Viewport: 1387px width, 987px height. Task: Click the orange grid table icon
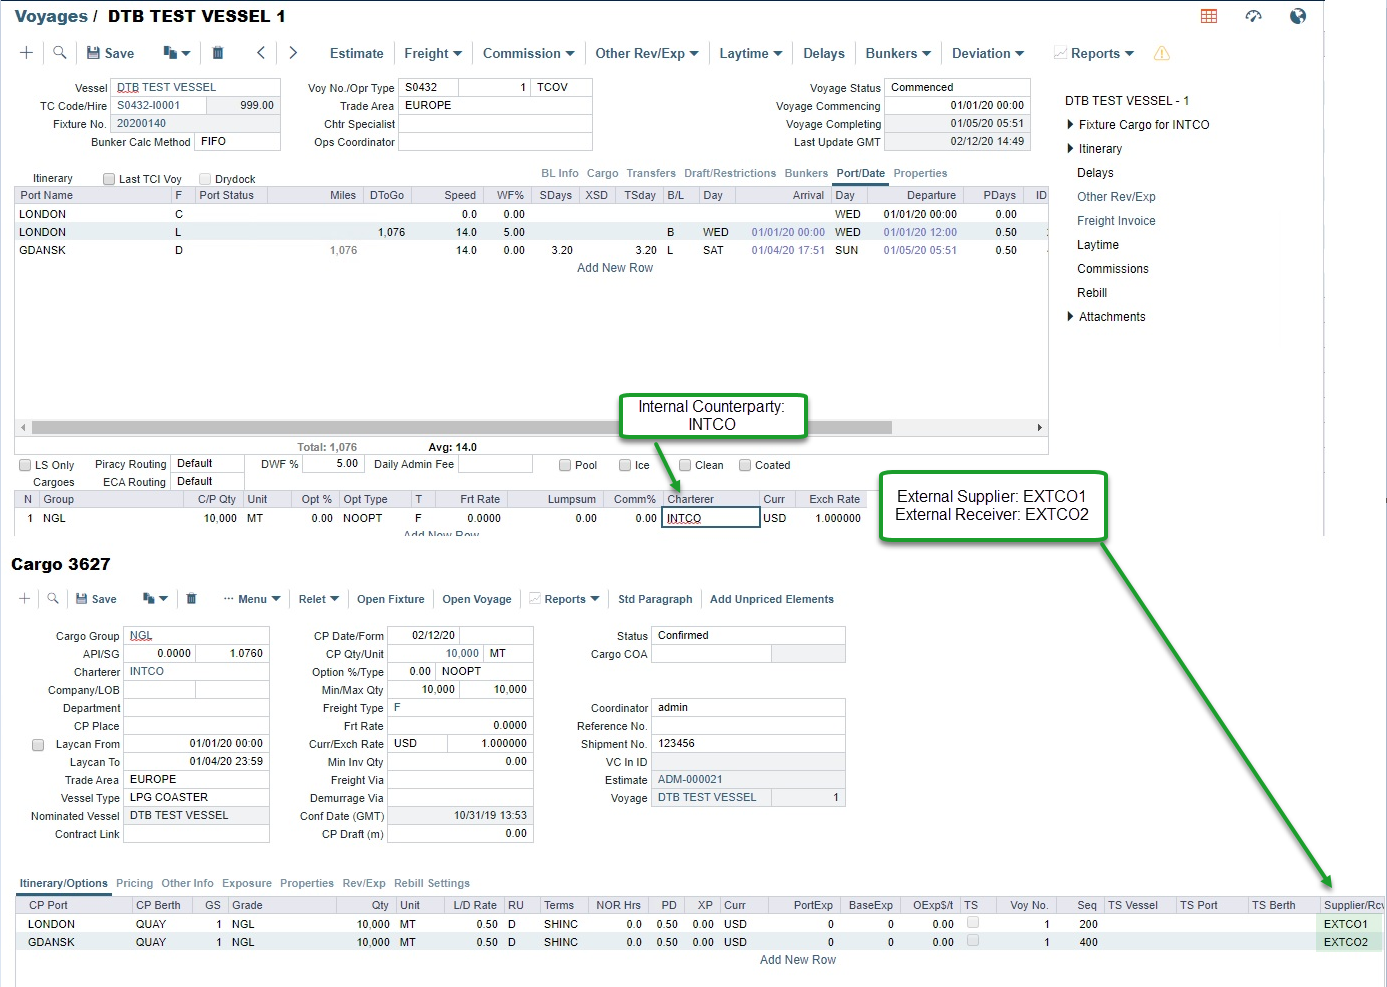coord(1209,16)
